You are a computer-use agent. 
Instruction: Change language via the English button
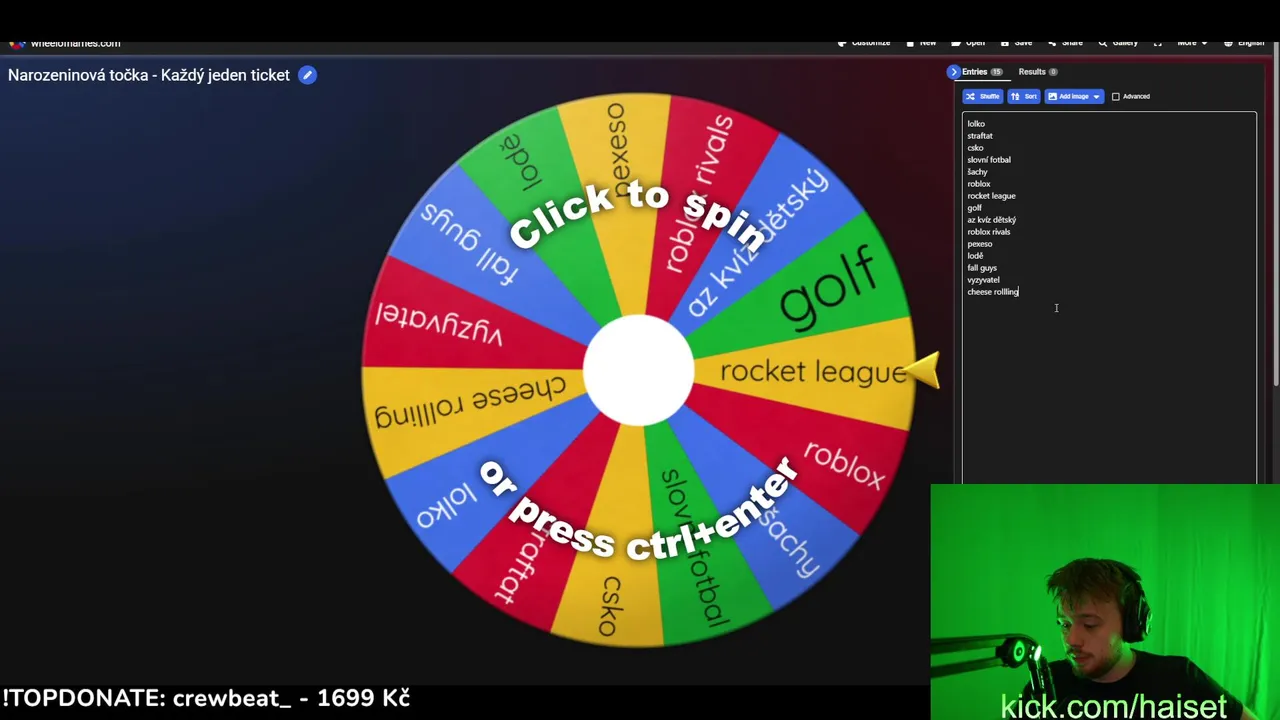coord(1245,43)
